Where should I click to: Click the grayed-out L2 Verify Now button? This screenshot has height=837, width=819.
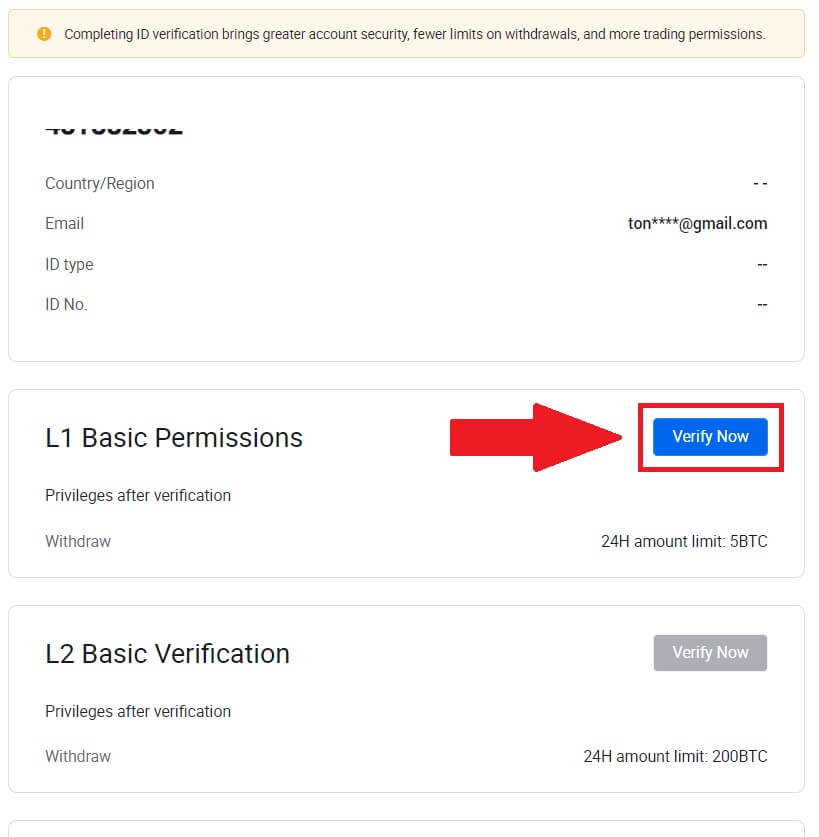710,652
